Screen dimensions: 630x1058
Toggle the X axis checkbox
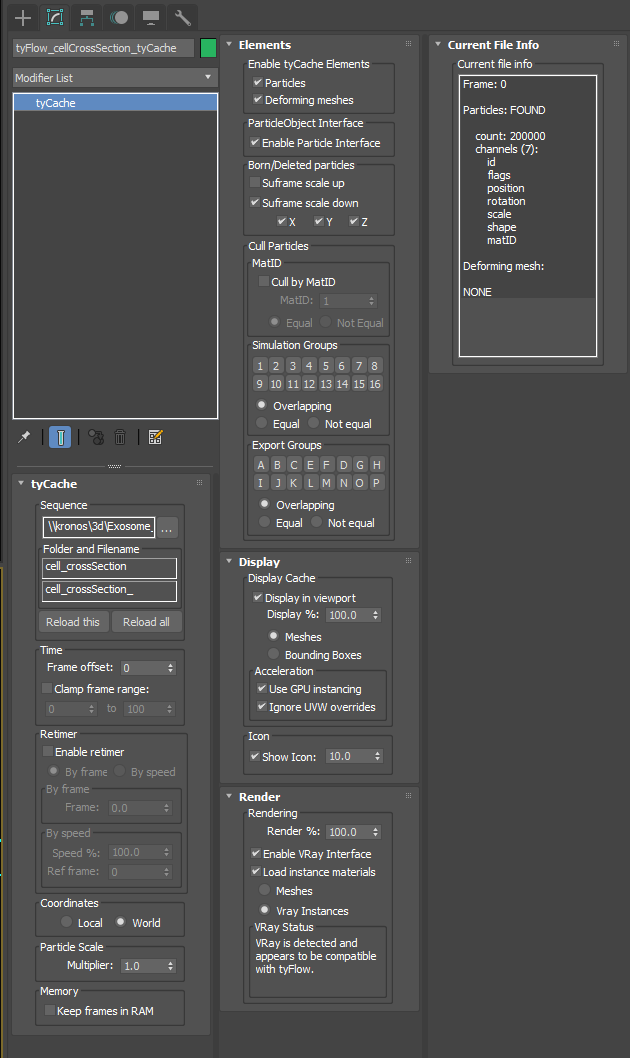pos(282,221)
